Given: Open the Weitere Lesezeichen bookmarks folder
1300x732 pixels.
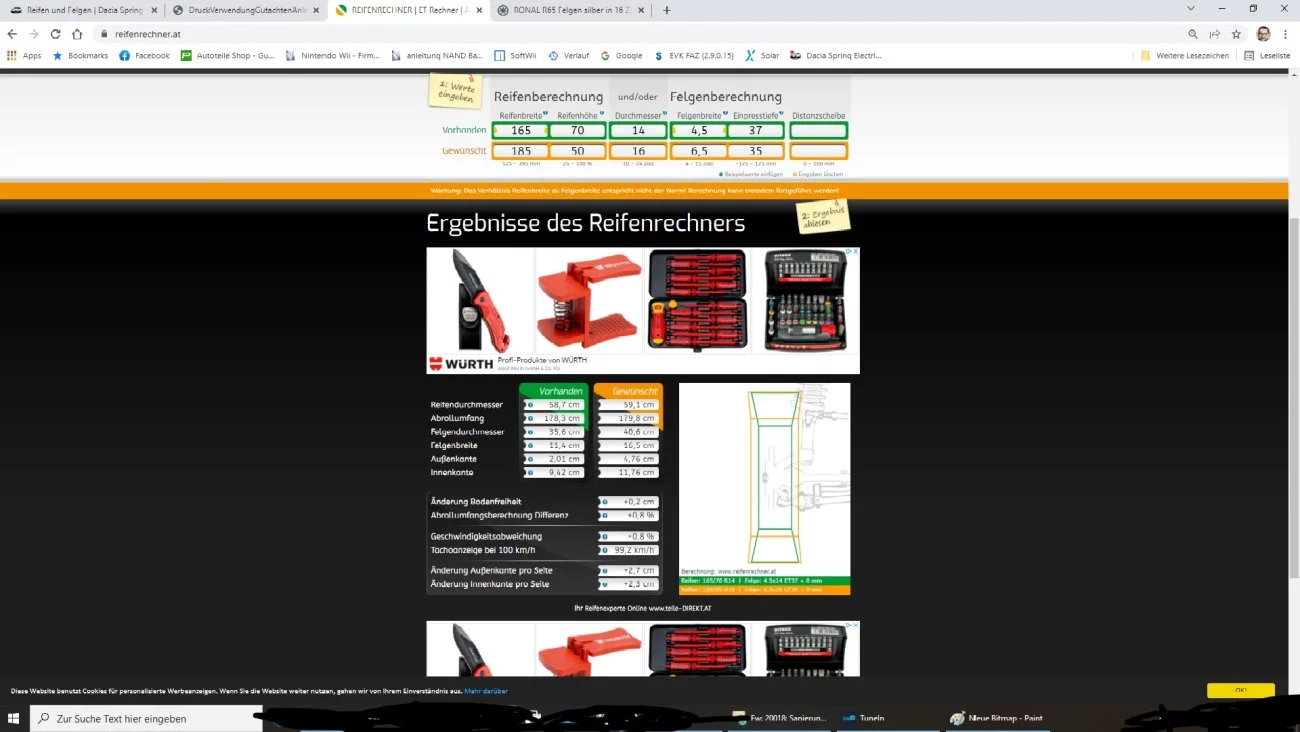Looking at the screenshot, I should [x=1185, y=56].
